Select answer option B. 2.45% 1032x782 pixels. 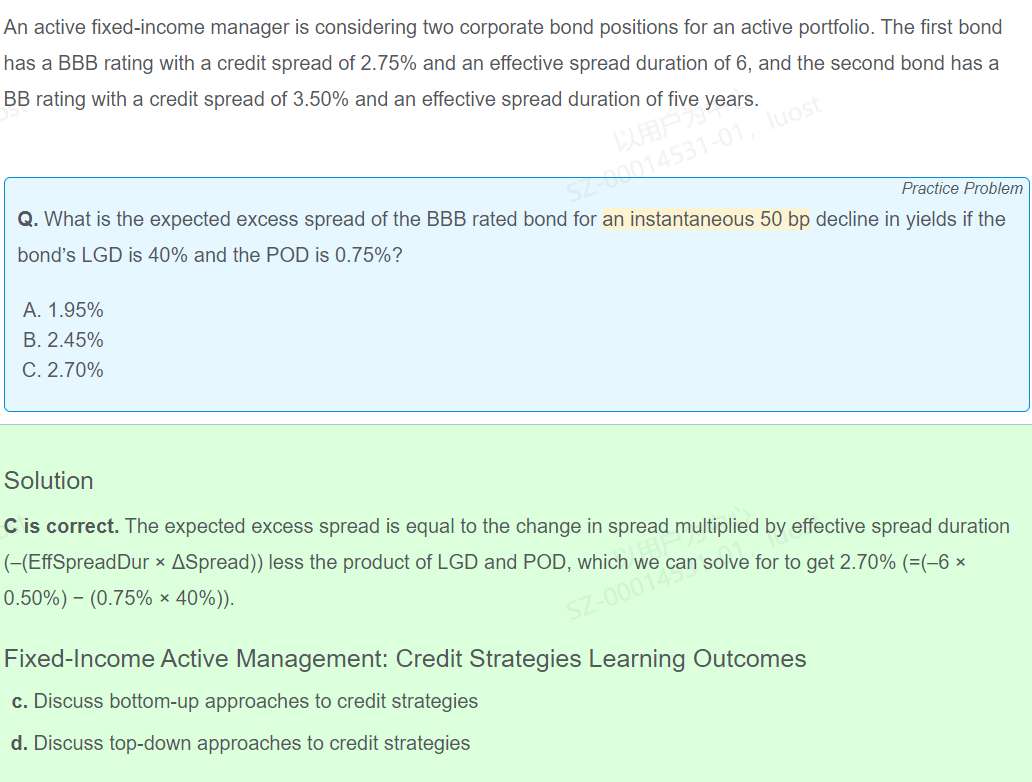[63, 340]
